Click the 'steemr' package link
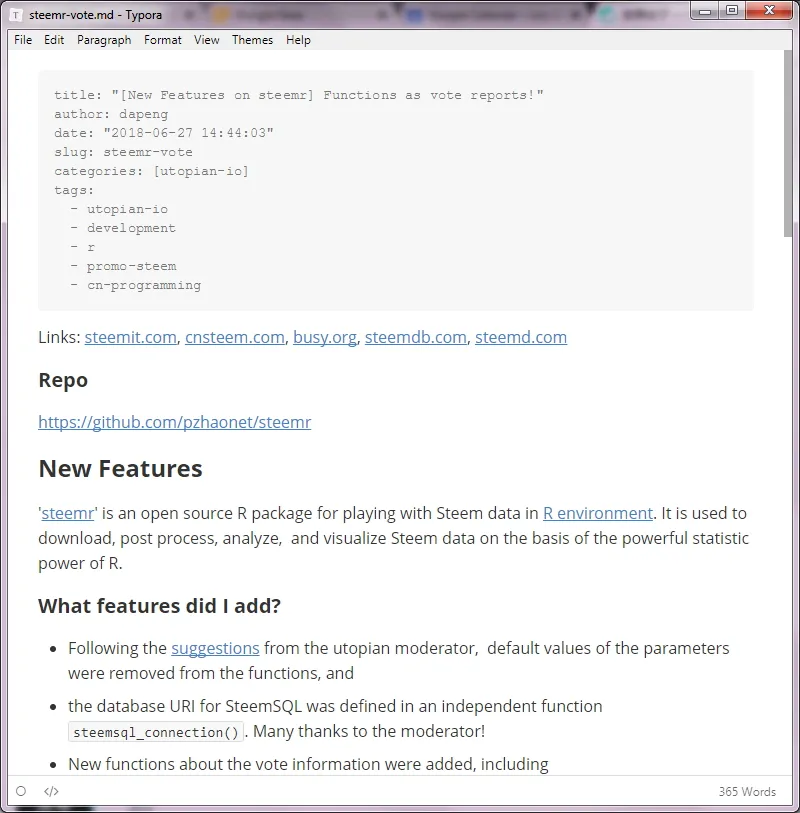The width and height of the screenshot is (800, 813). click(x=68, y=513)
